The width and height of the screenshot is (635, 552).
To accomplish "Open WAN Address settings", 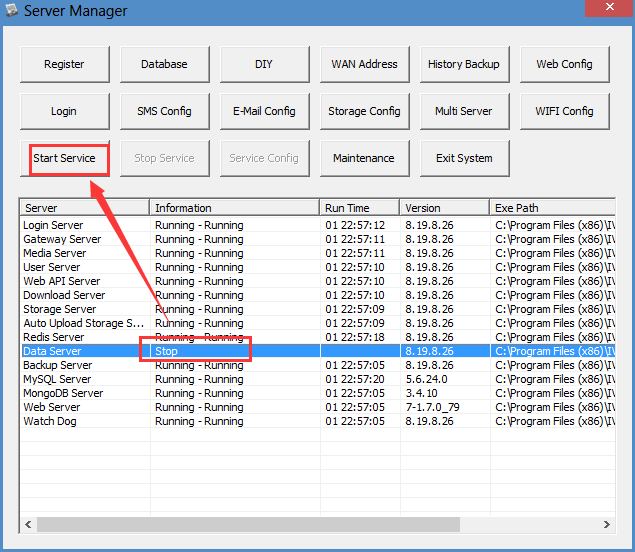I will point(365,64).
